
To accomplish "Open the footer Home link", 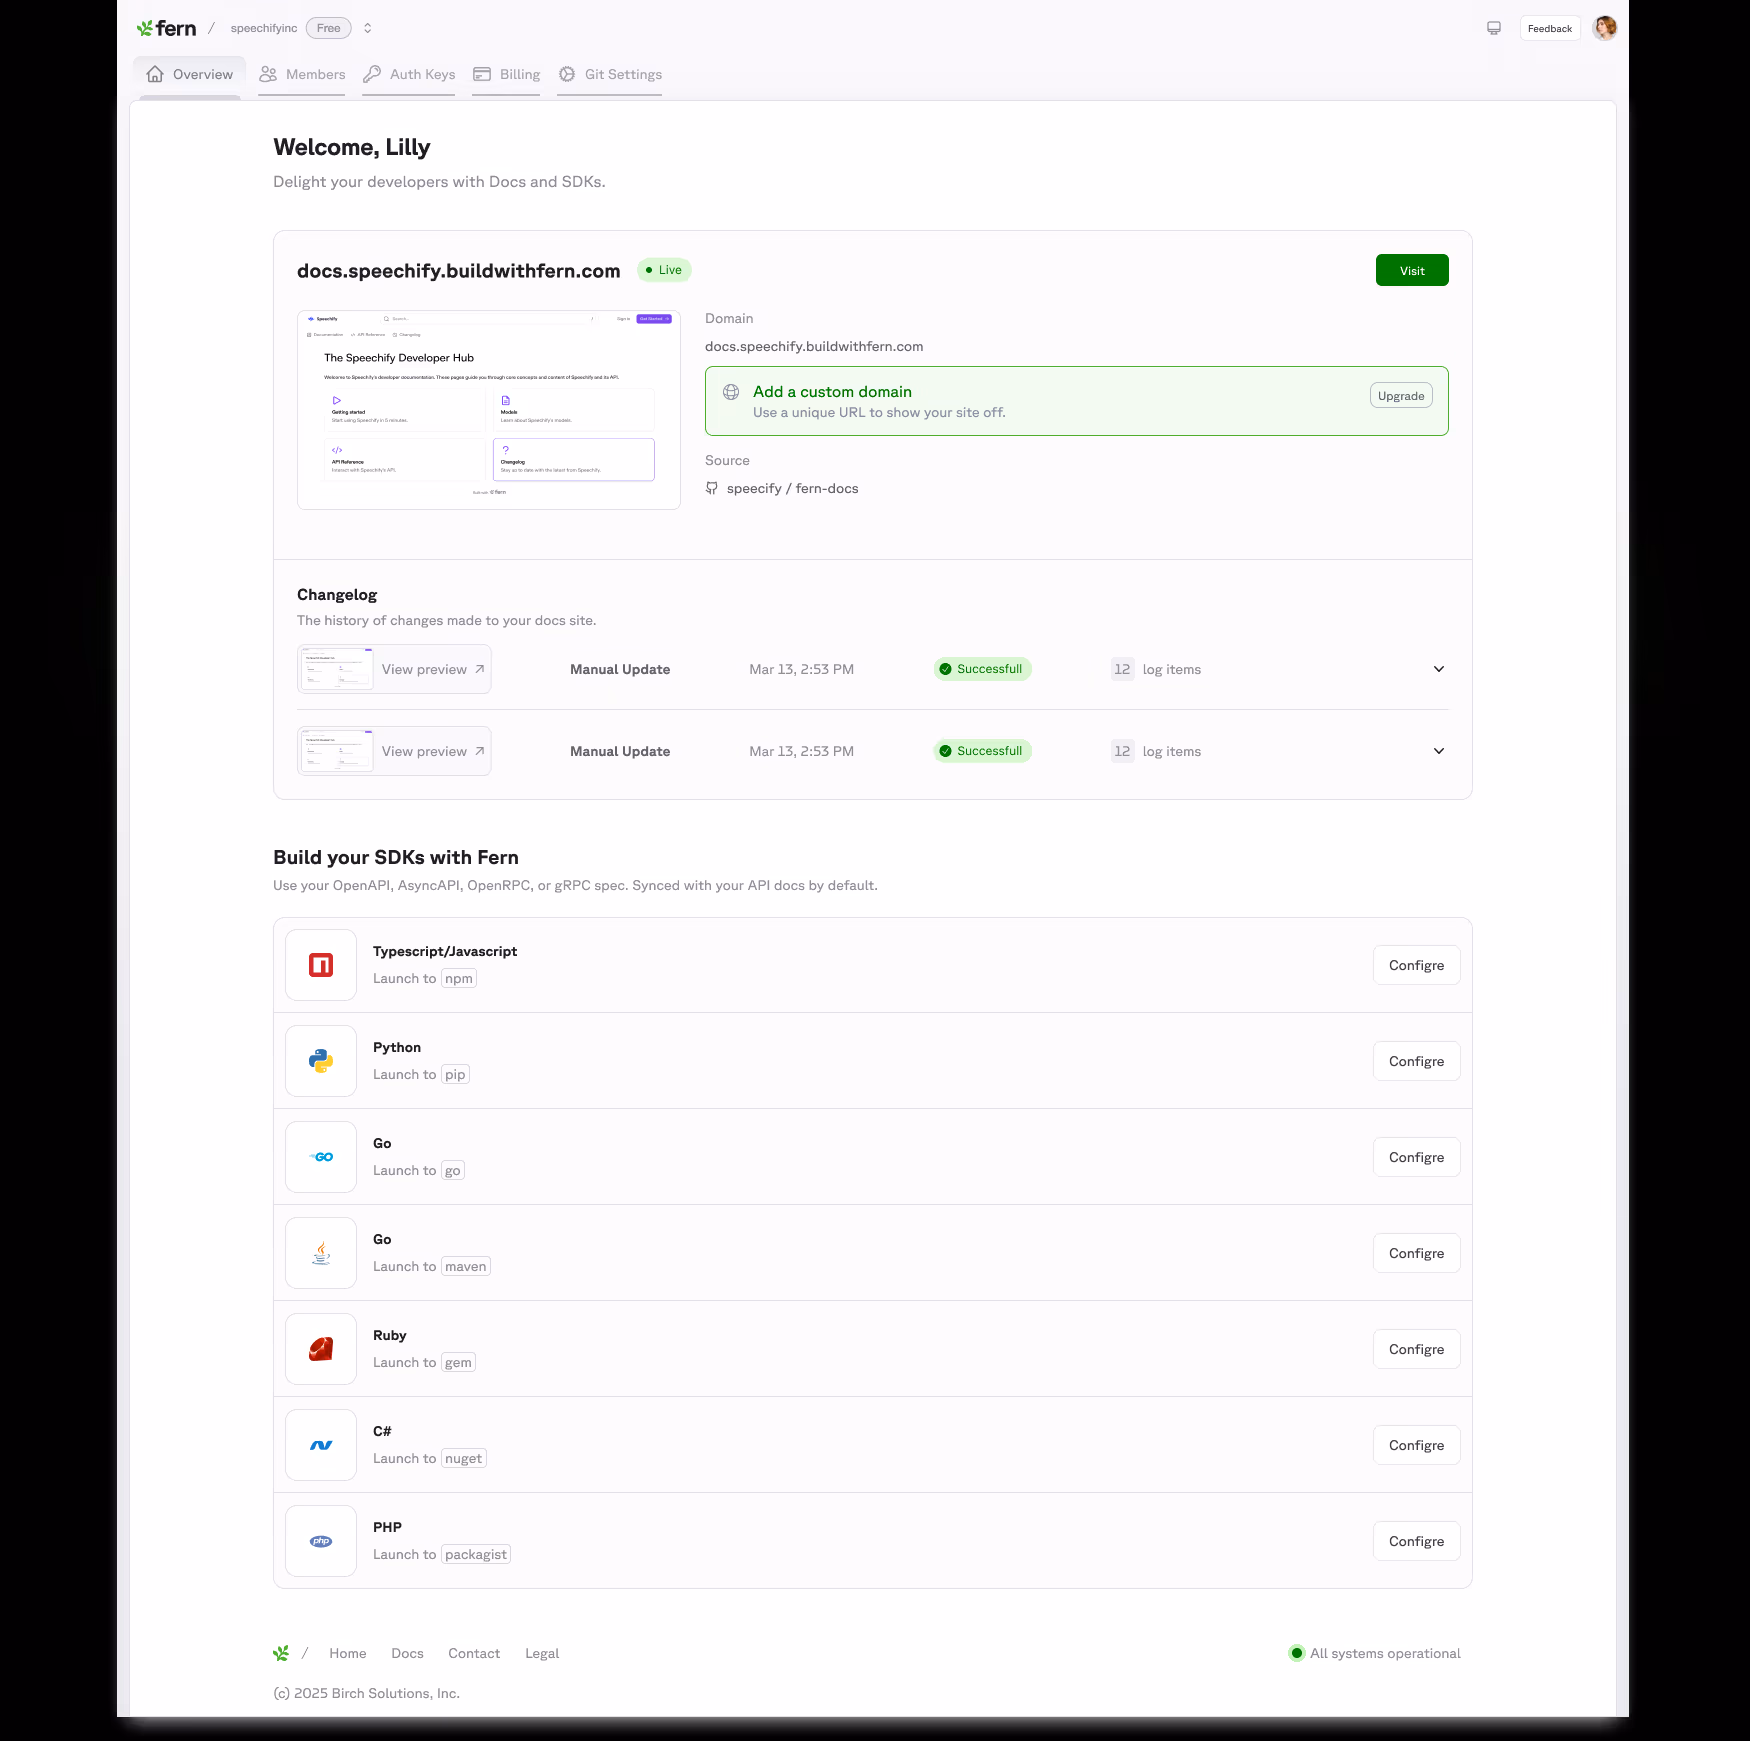I will [348, 1653].
